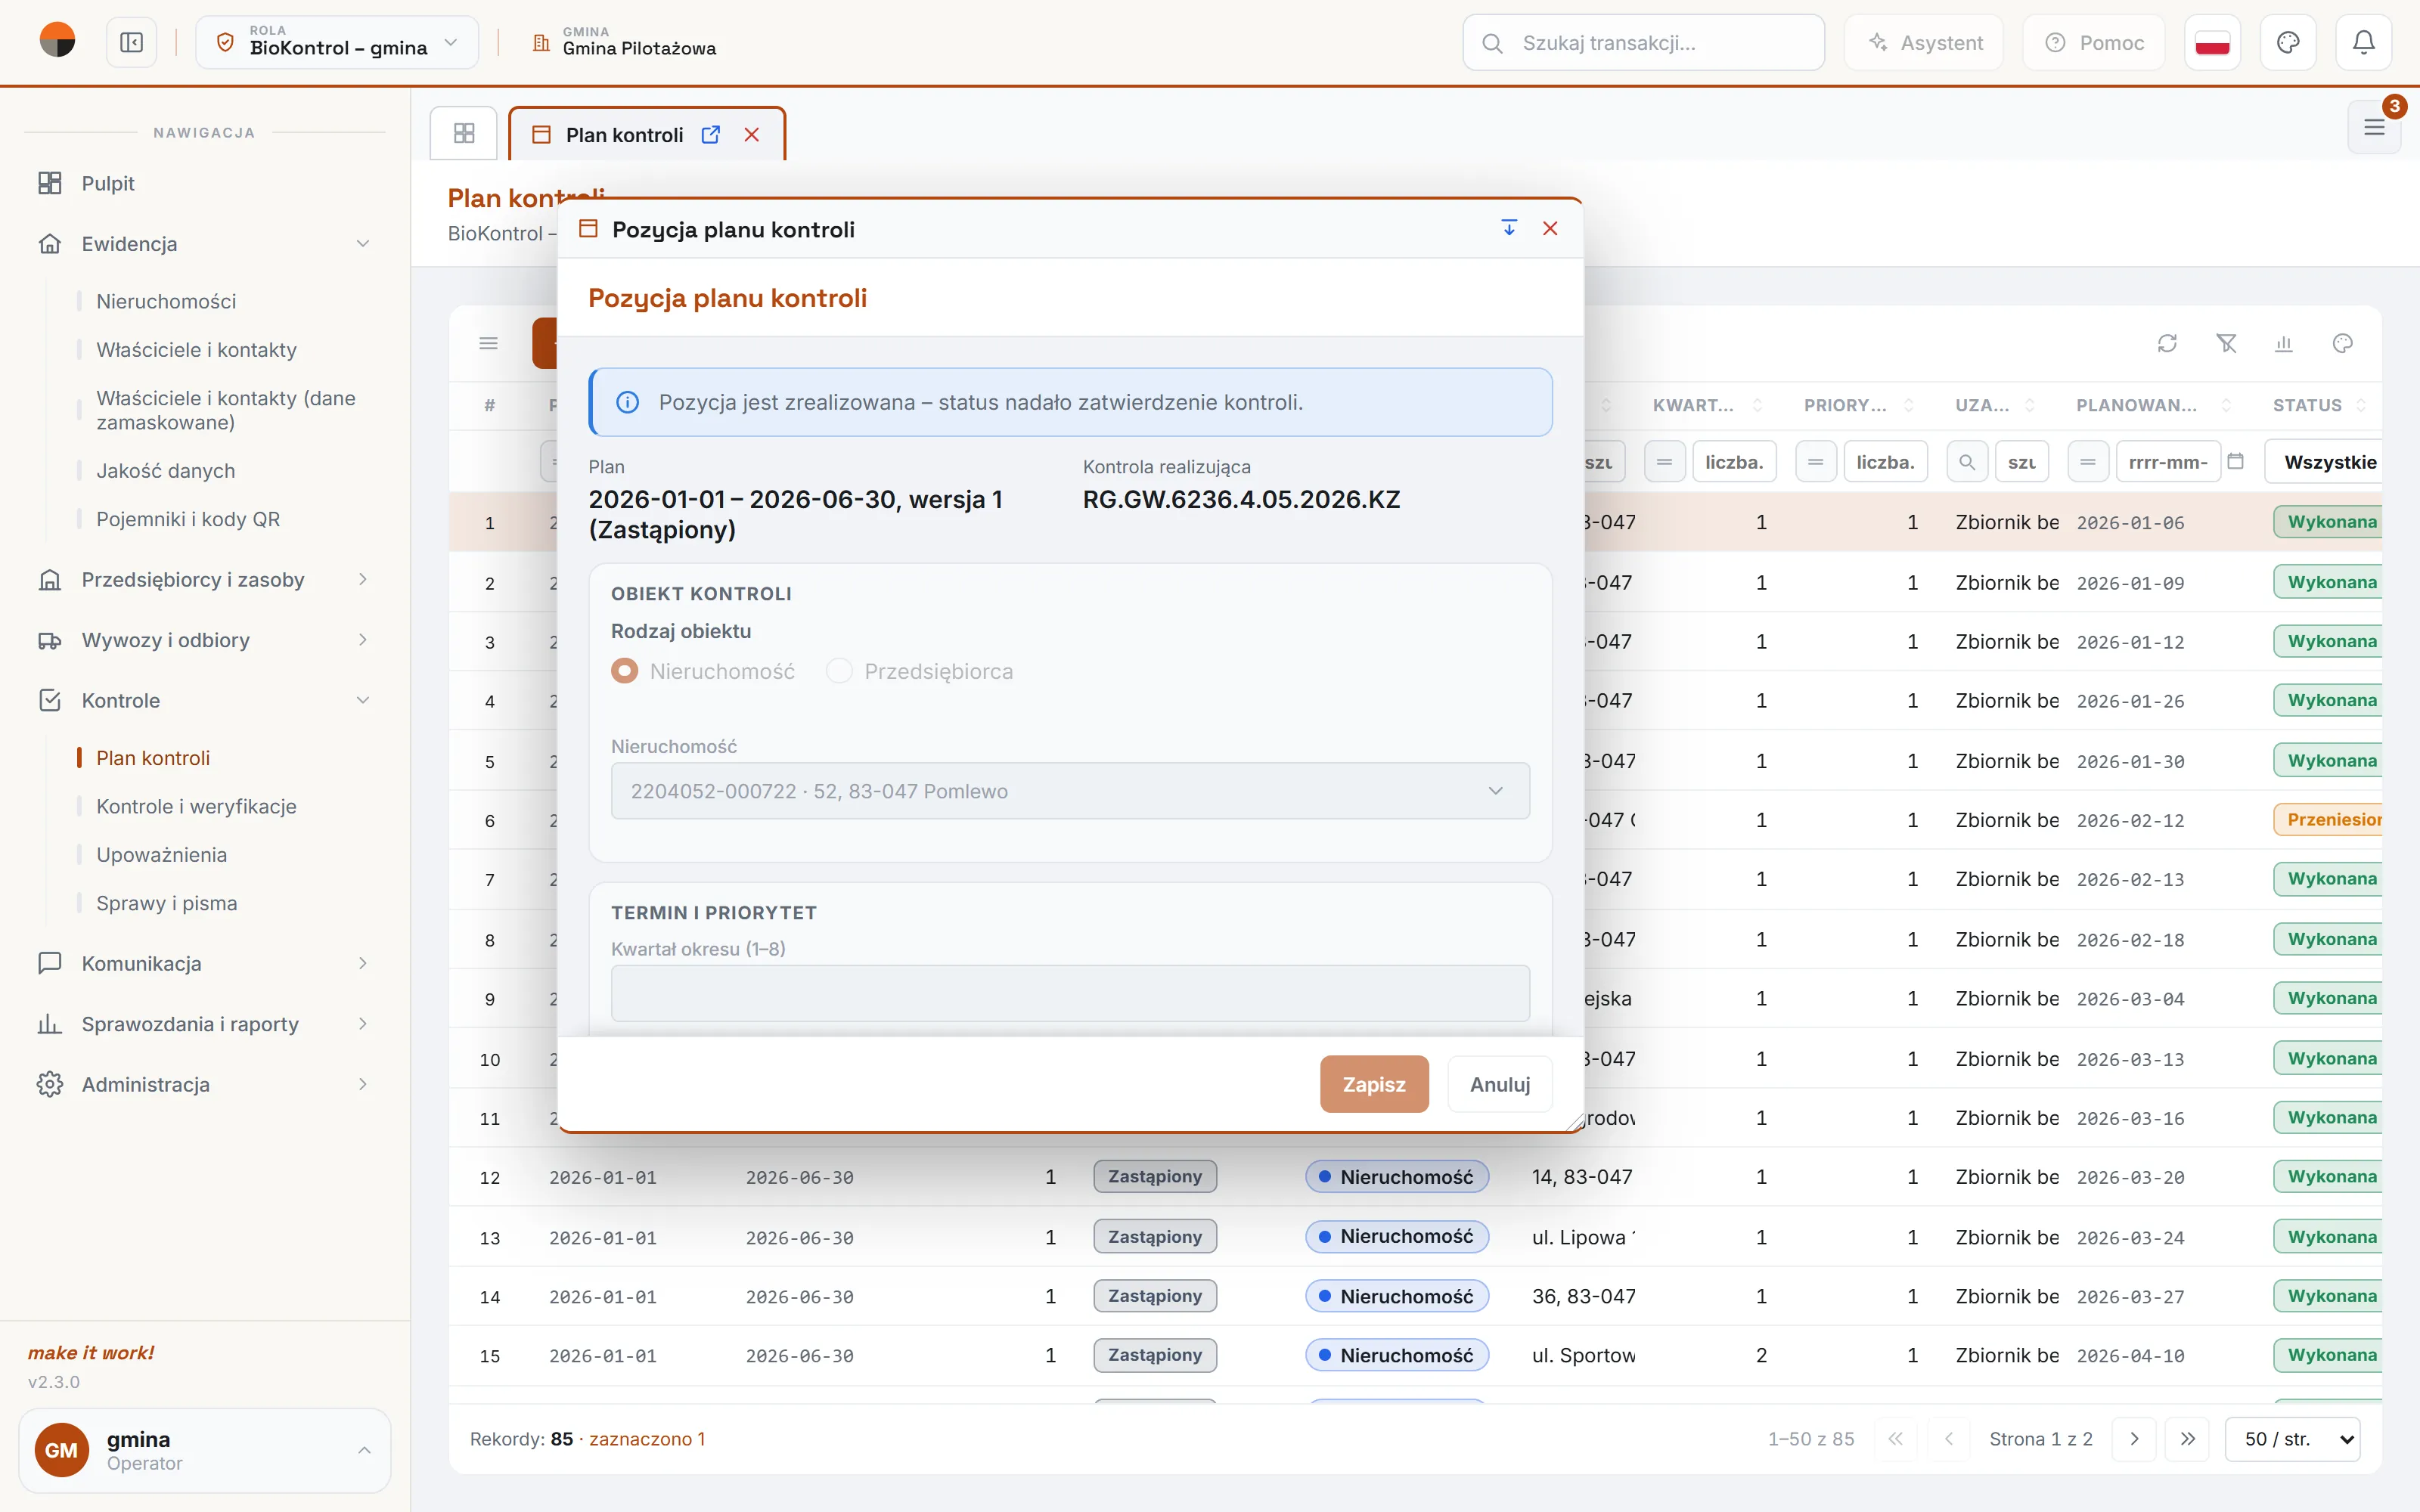Screen dimensions: 2420x1512
Task: Open Kontrole i weryfikacje menu item
Action: (x=196, y=806)
